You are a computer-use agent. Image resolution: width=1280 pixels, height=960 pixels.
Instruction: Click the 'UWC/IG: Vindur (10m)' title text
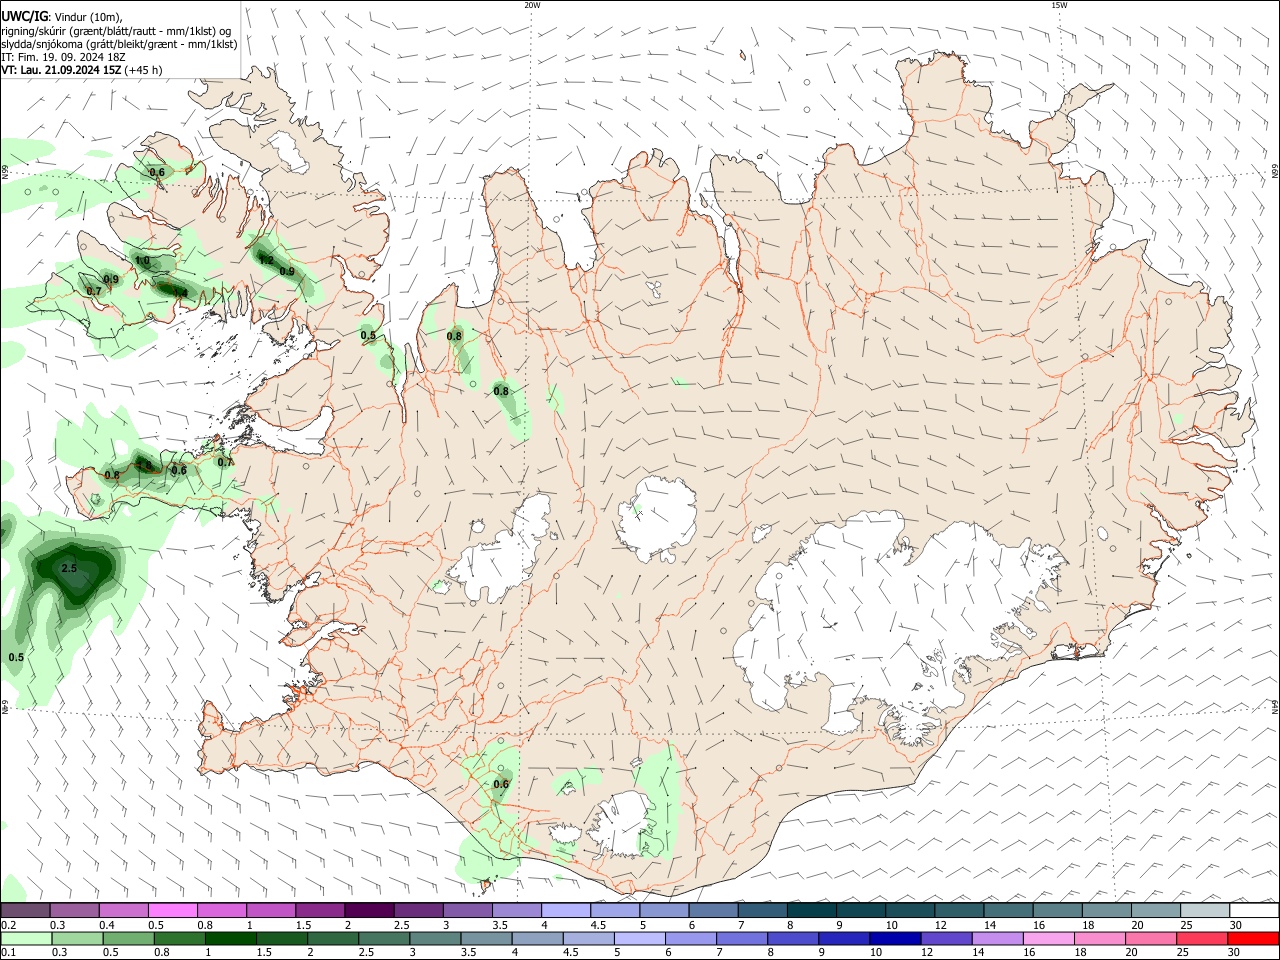[62, 17]
